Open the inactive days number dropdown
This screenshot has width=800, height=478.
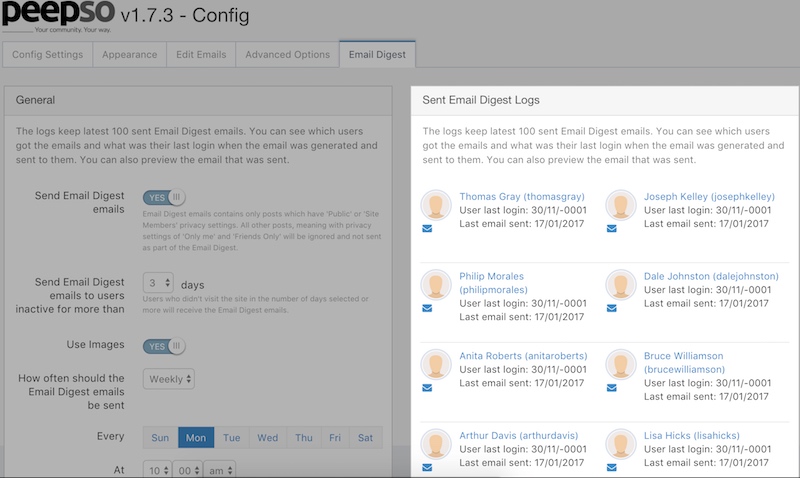pyautogui.click(x=158, y=283)
